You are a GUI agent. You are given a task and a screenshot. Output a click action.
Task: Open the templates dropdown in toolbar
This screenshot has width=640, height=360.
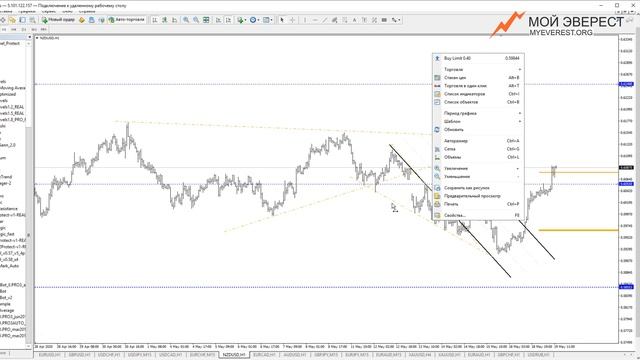pyautogui.click(x=268, y=20)
